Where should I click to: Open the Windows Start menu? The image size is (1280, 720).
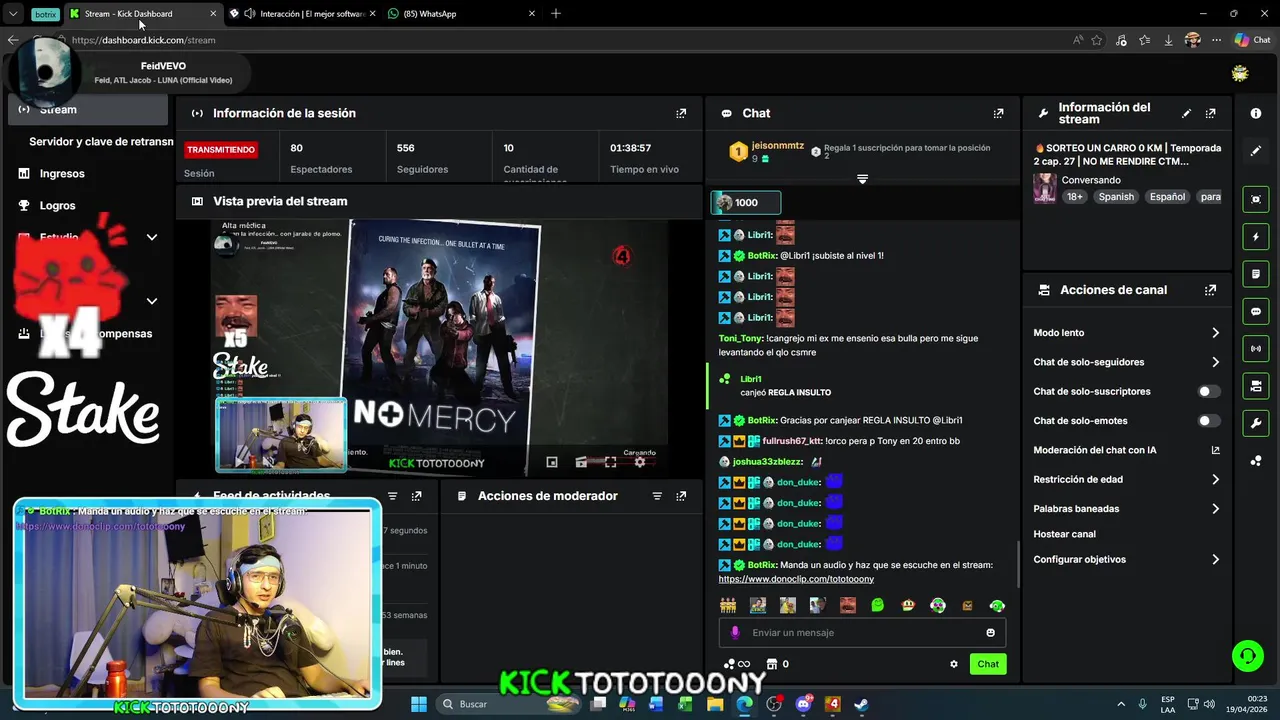[419, 704]
